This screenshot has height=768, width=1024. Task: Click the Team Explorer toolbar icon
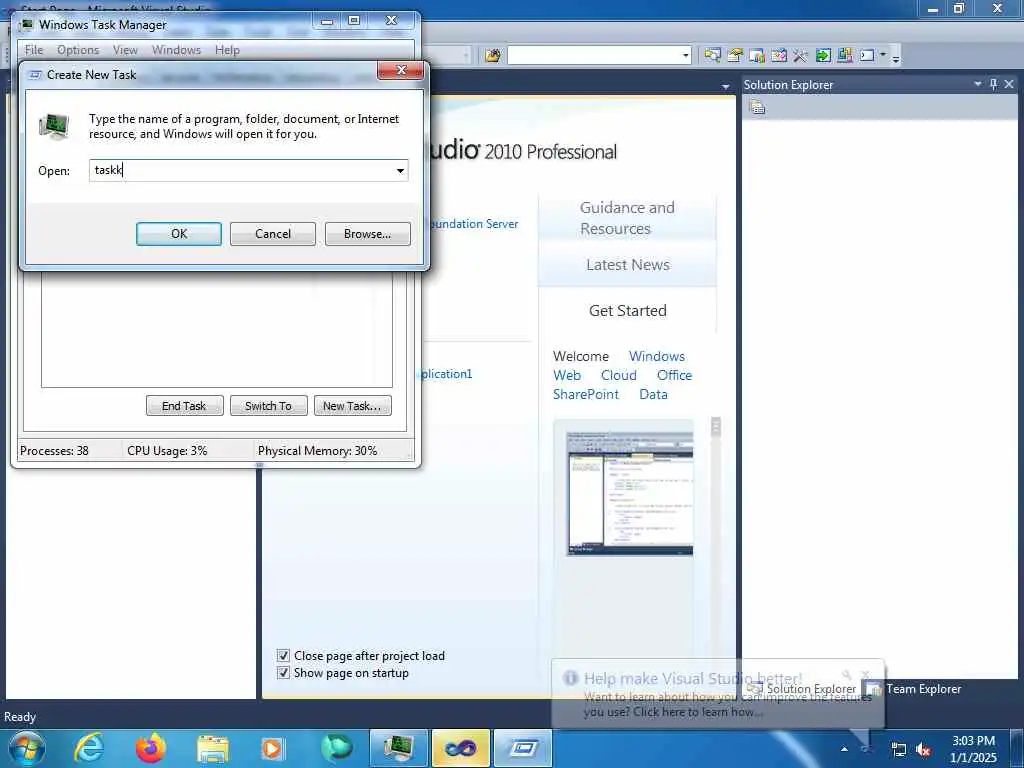[x=757, y=56]
